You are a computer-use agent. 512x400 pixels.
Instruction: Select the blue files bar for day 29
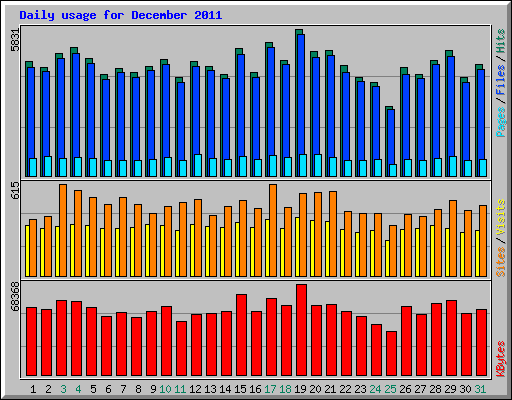[451, 106]
